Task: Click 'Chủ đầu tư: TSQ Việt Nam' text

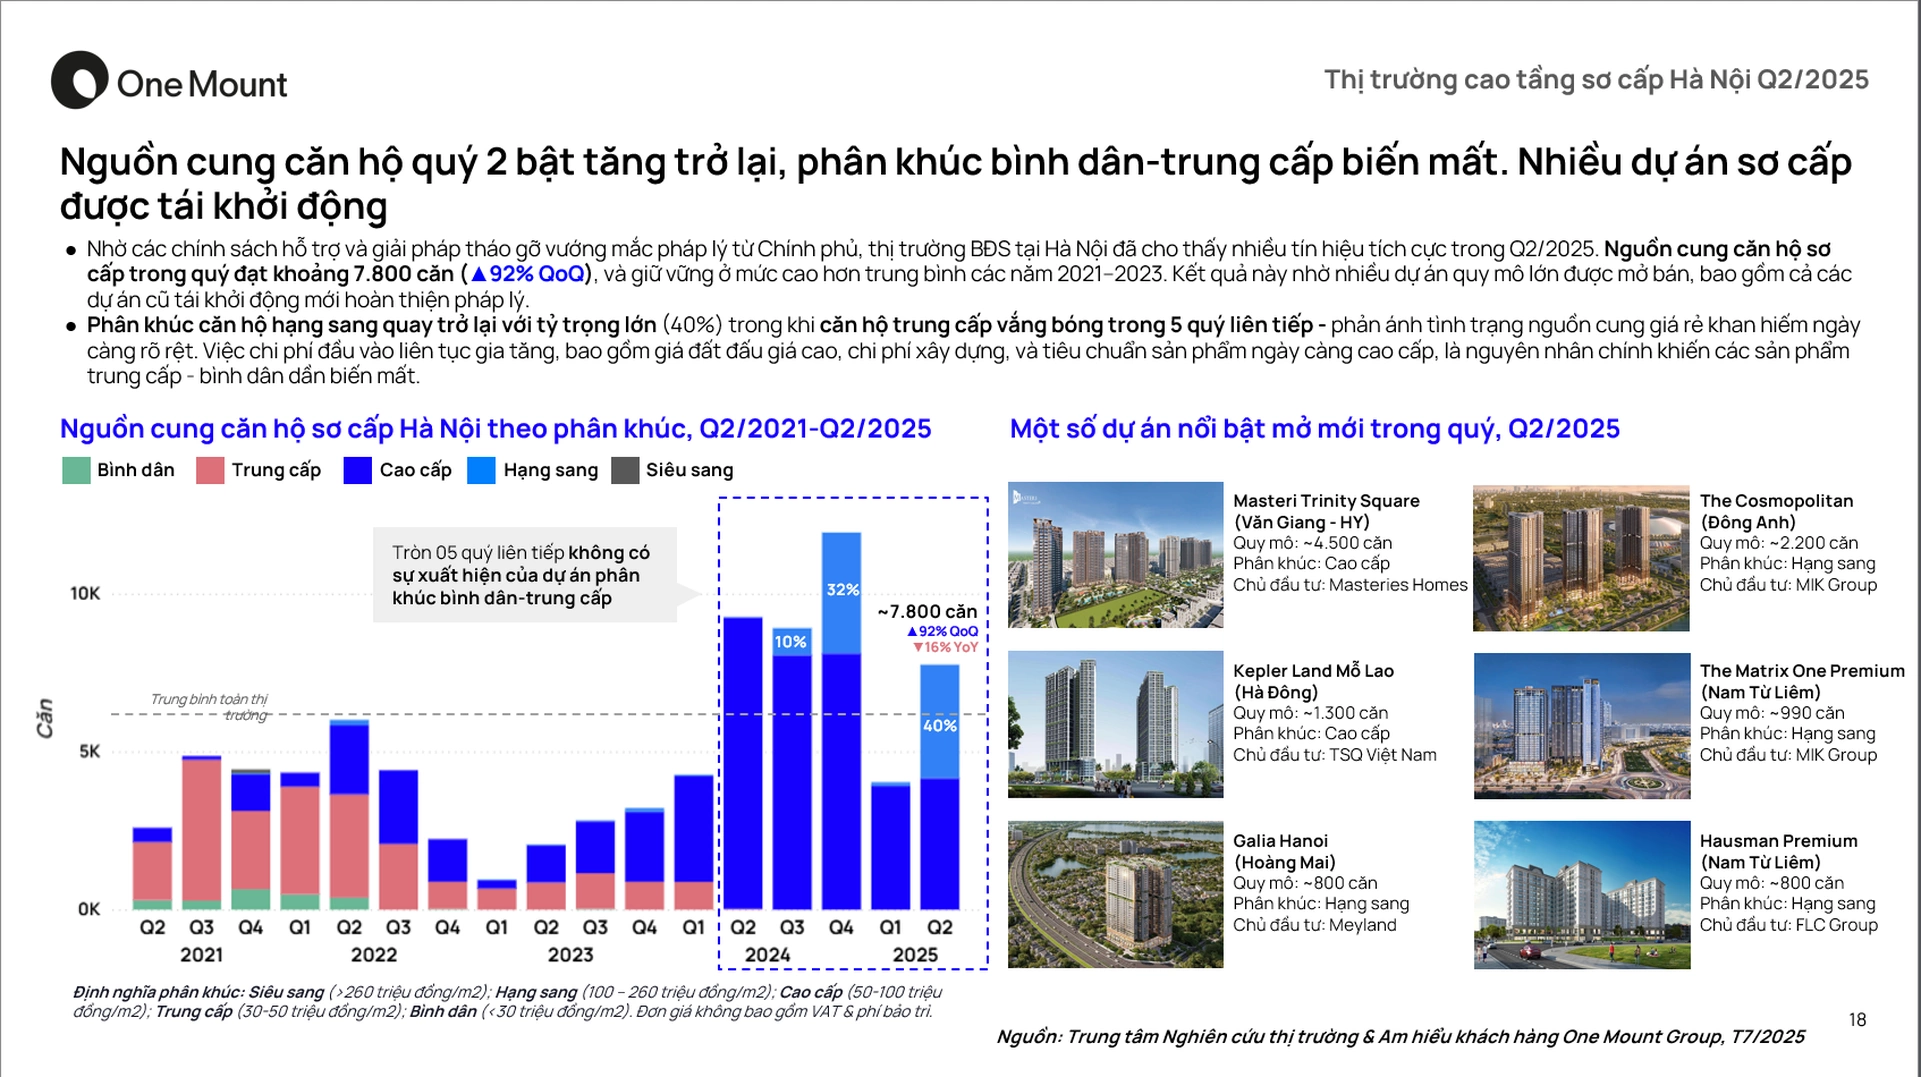Action: click(1334, 755)
